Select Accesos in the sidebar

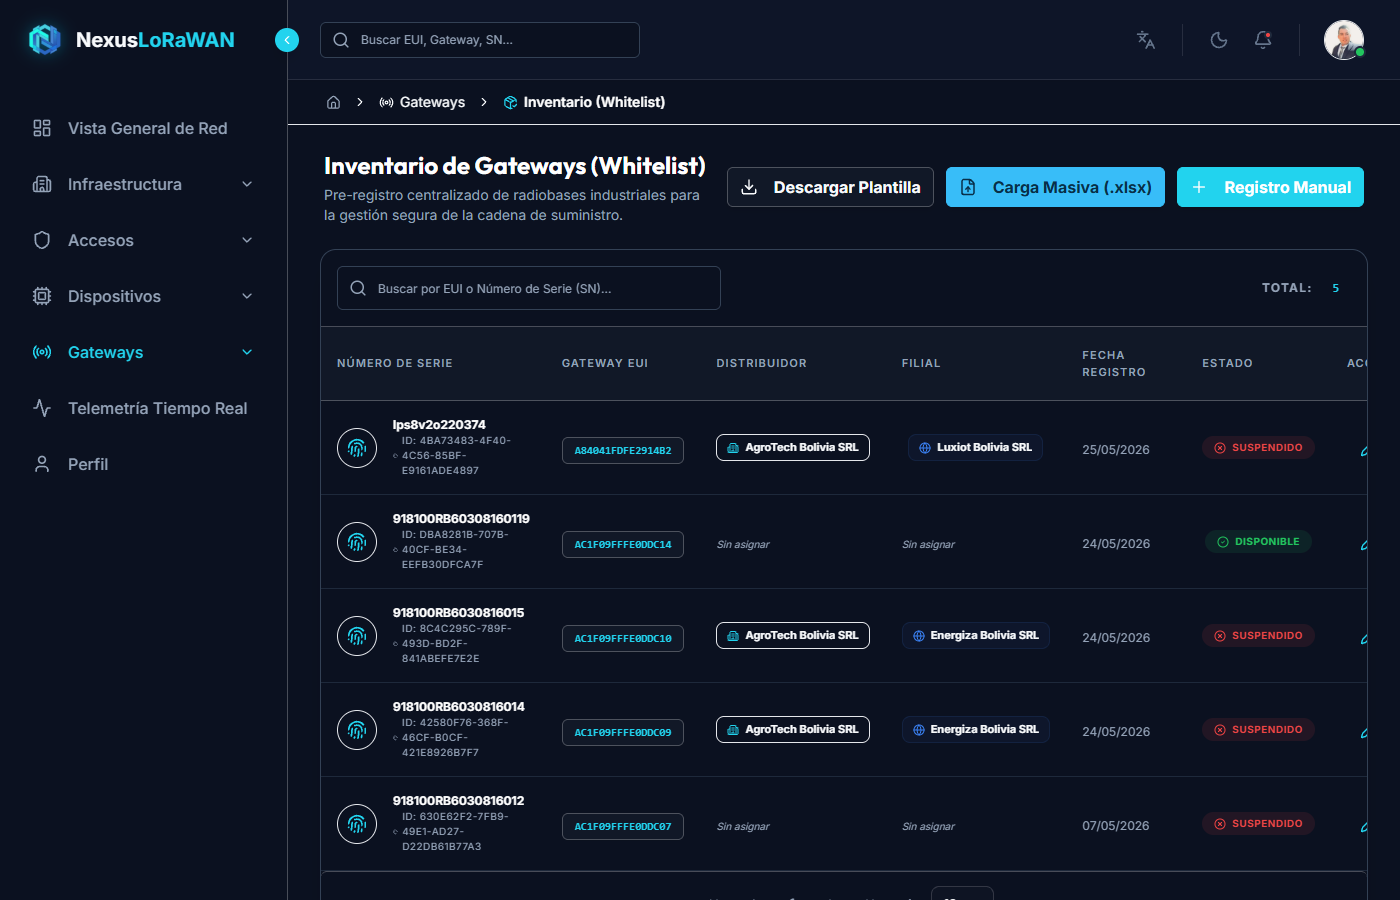pyautogui.click(x=143, y=240)
